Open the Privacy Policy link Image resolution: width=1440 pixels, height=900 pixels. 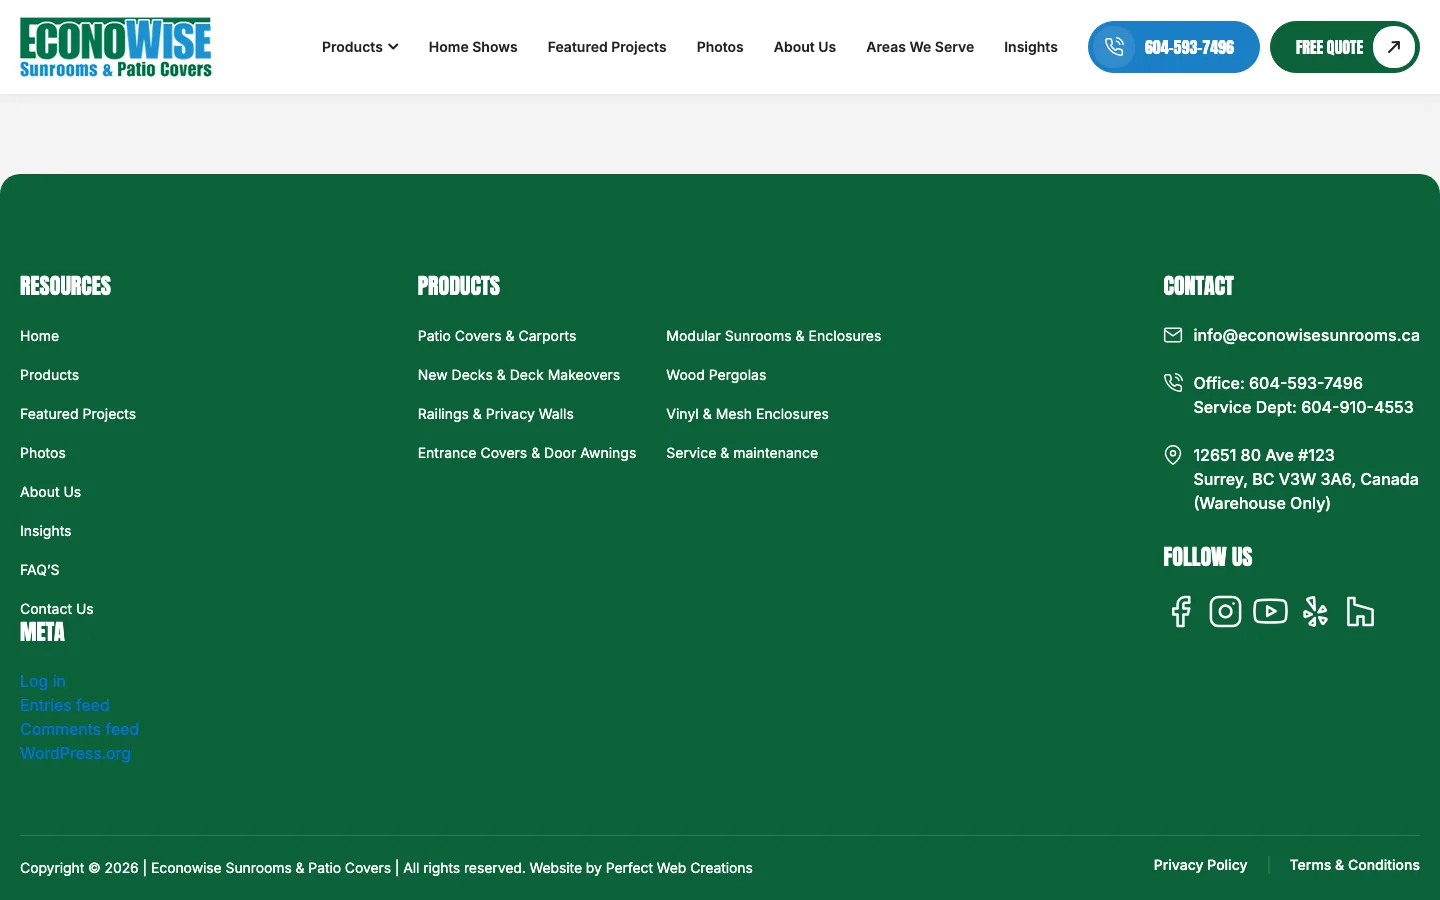click(1200, 865)
